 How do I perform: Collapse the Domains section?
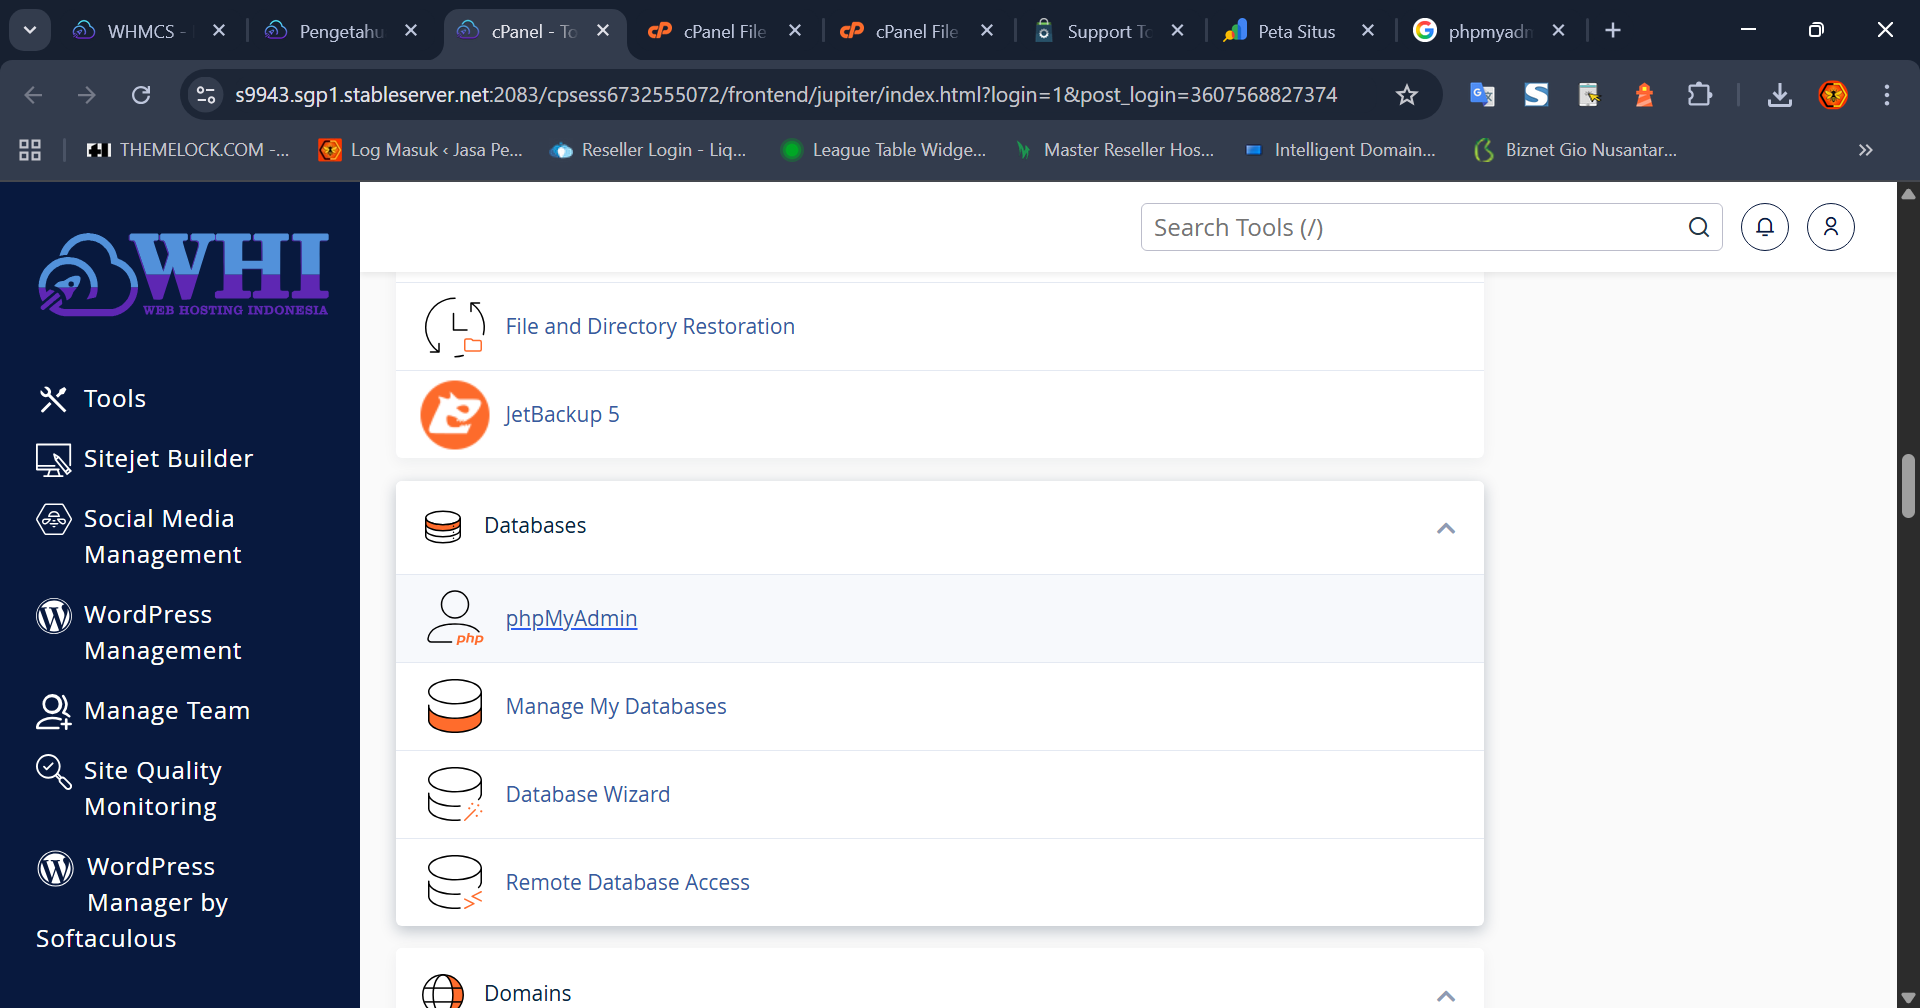coord(1446,993)
